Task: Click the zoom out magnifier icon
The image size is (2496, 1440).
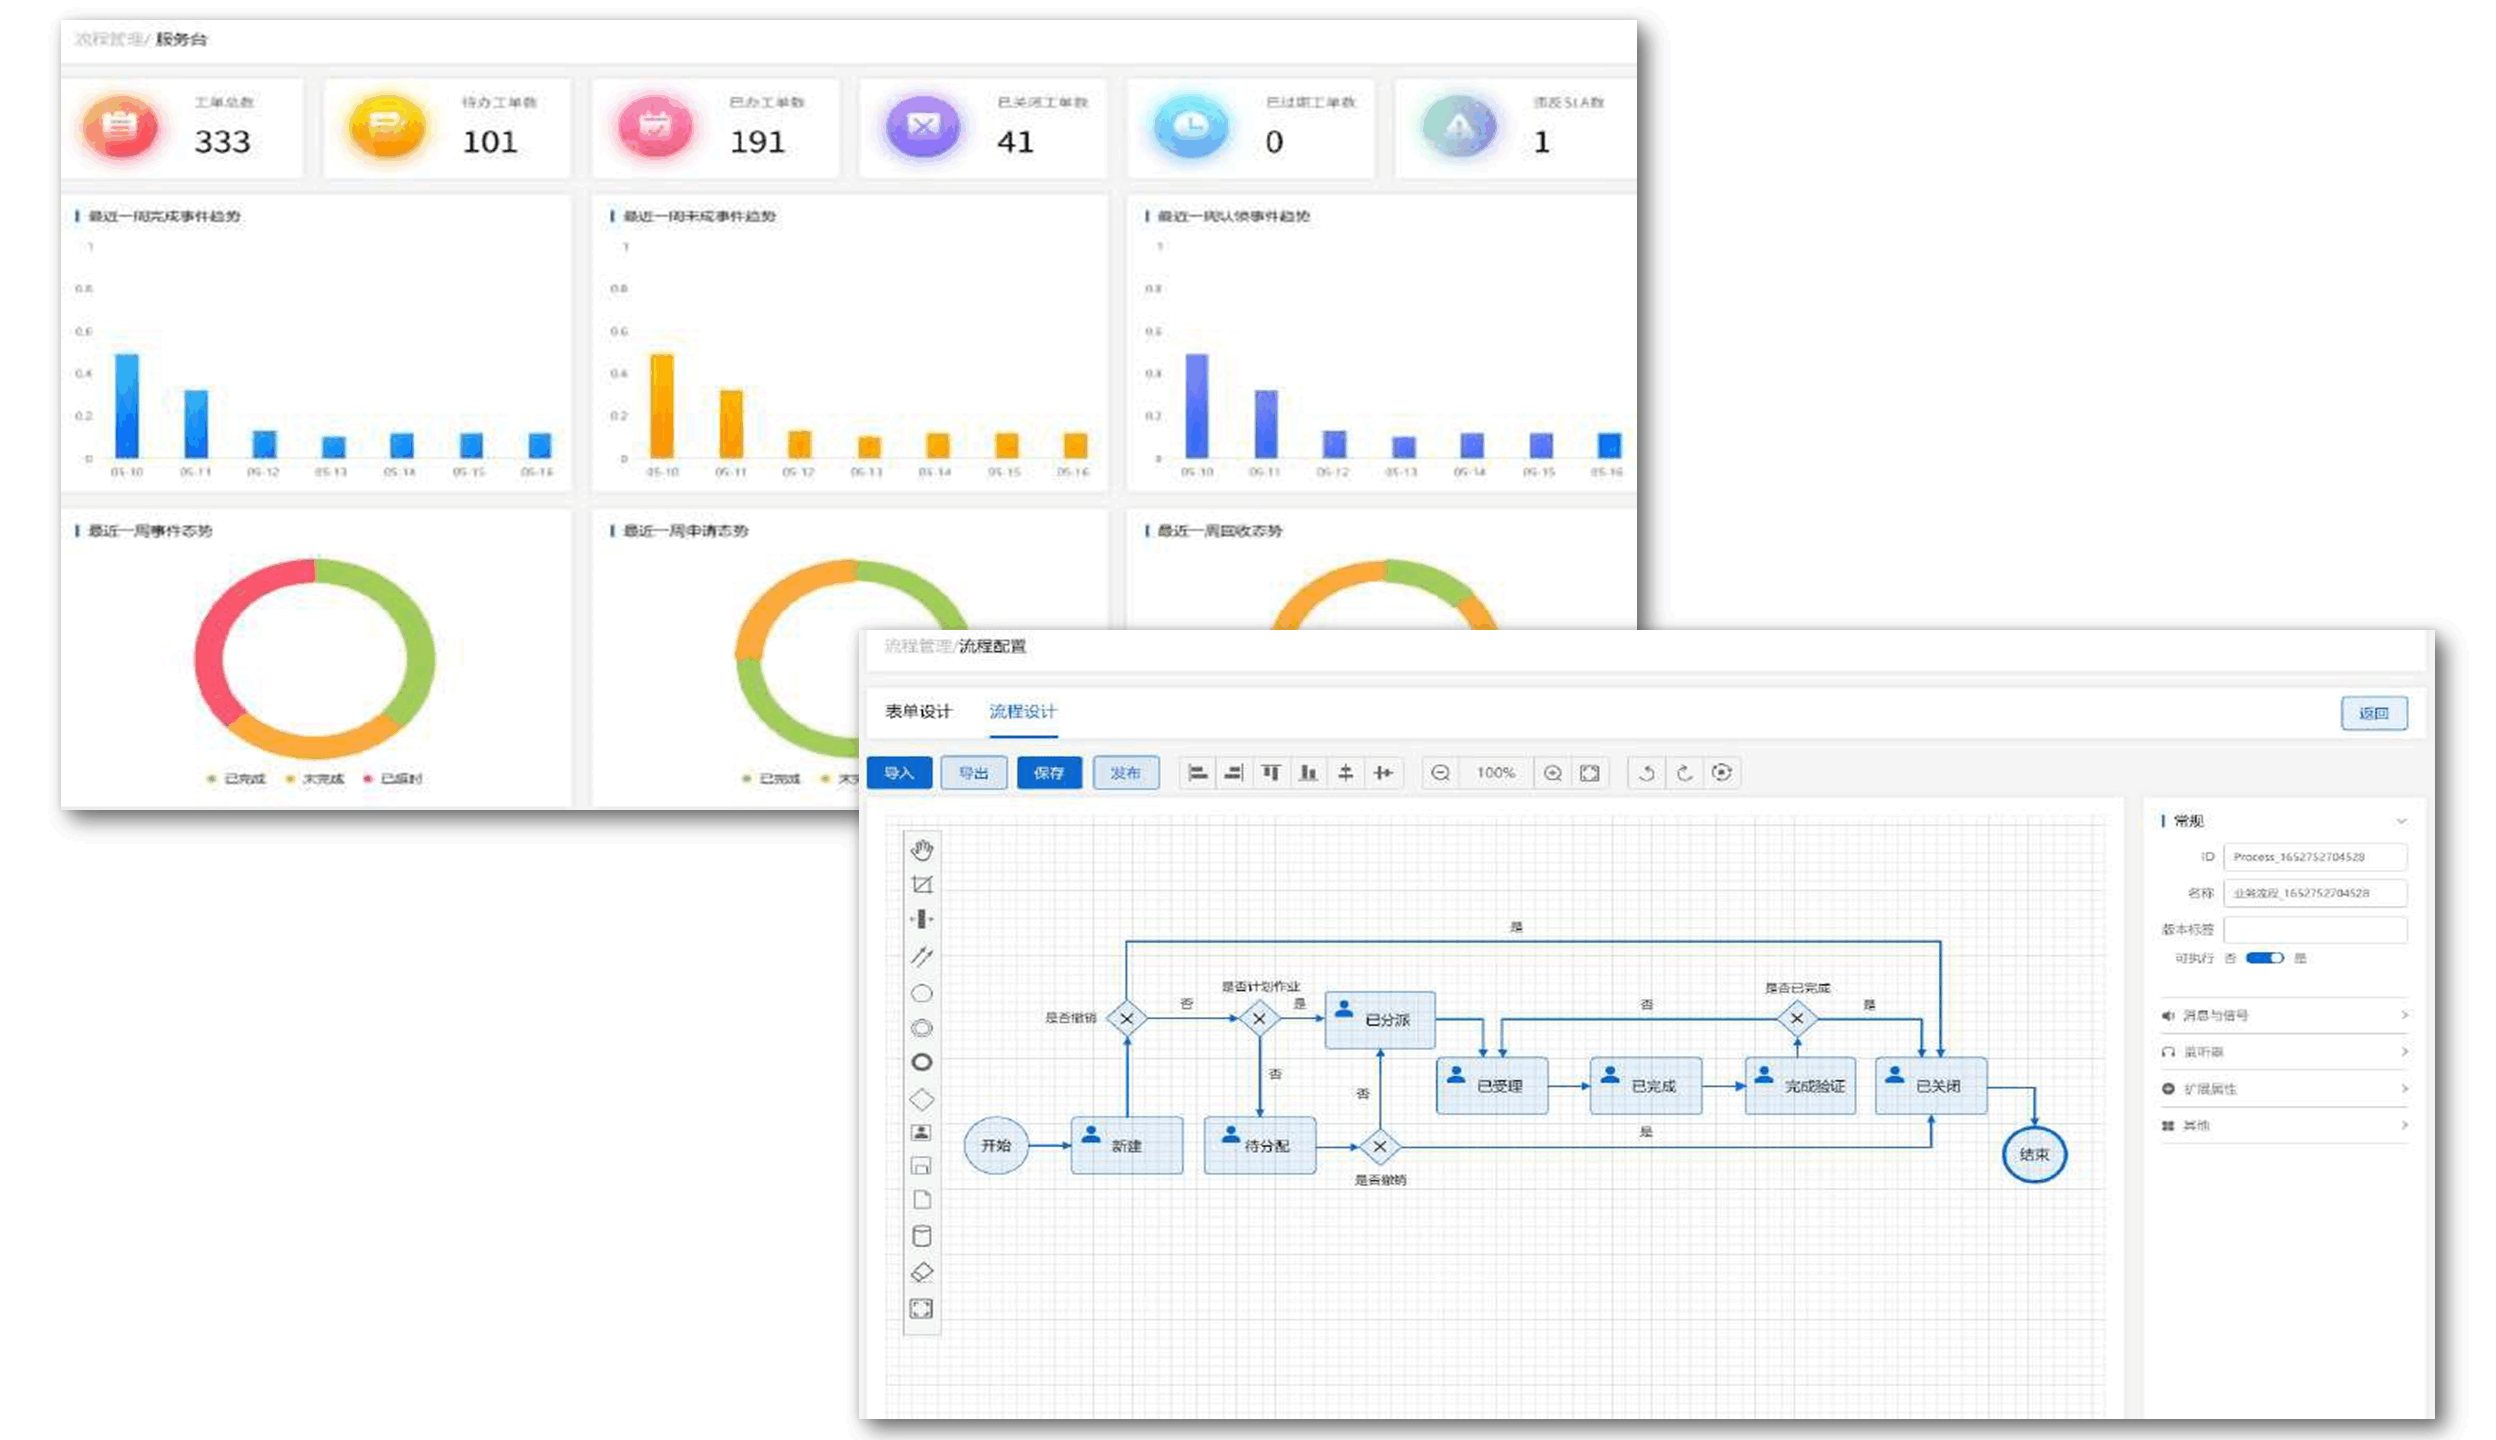Action: (x=1440, y=773)
